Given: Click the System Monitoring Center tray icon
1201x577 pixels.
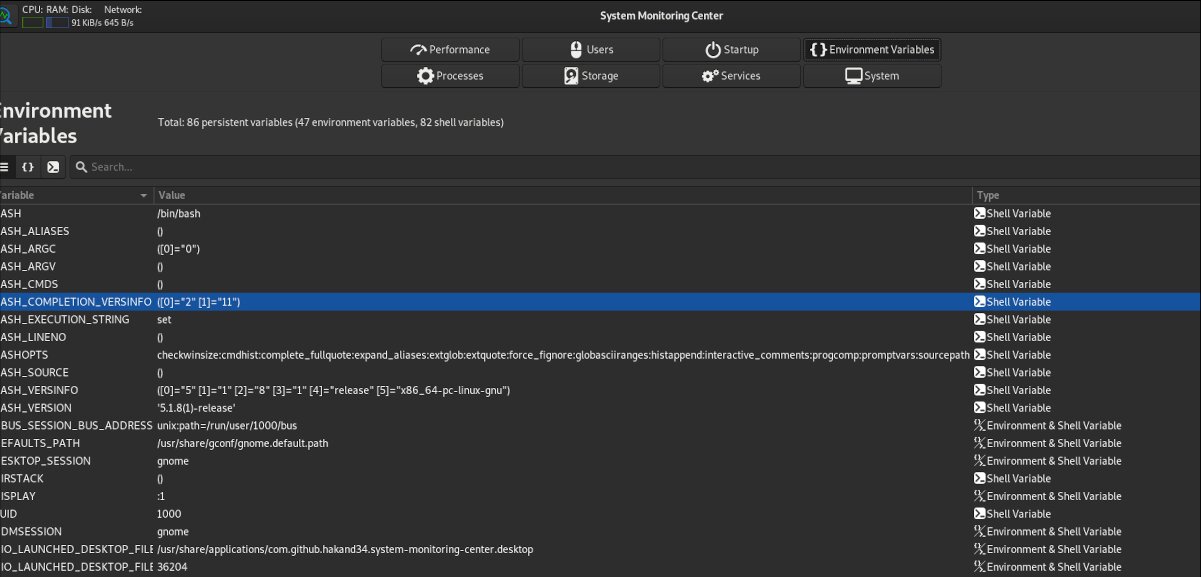Looking at the screenshot, I should [x=9, y=15].
